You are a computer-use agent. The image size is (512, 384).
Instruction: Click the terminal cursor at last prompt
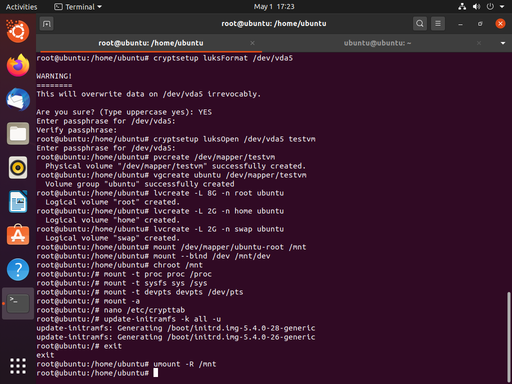pos(156,373)
